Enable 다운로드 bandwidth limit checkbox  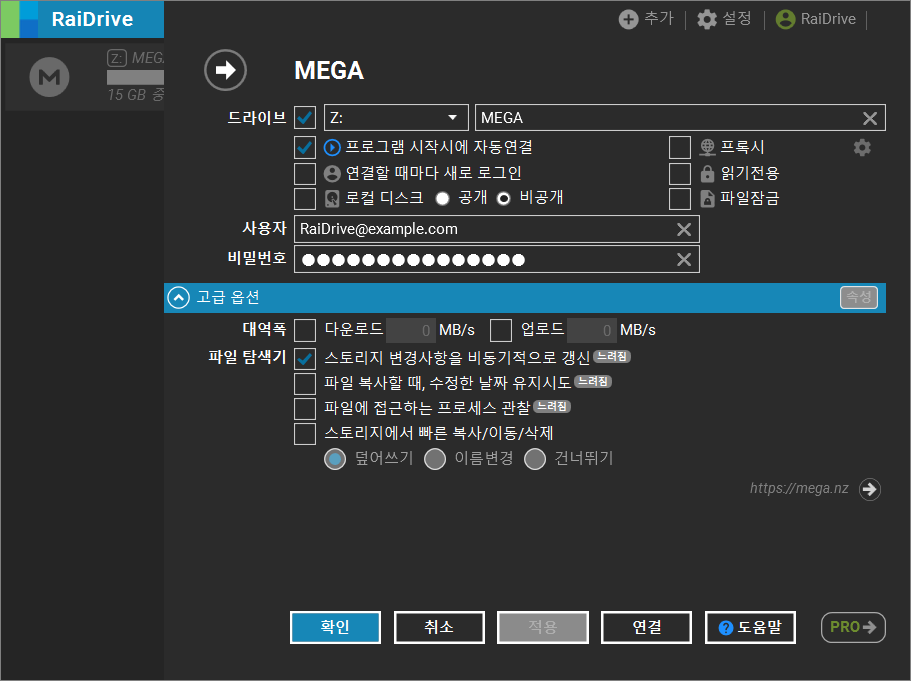[x=305, y=330]
